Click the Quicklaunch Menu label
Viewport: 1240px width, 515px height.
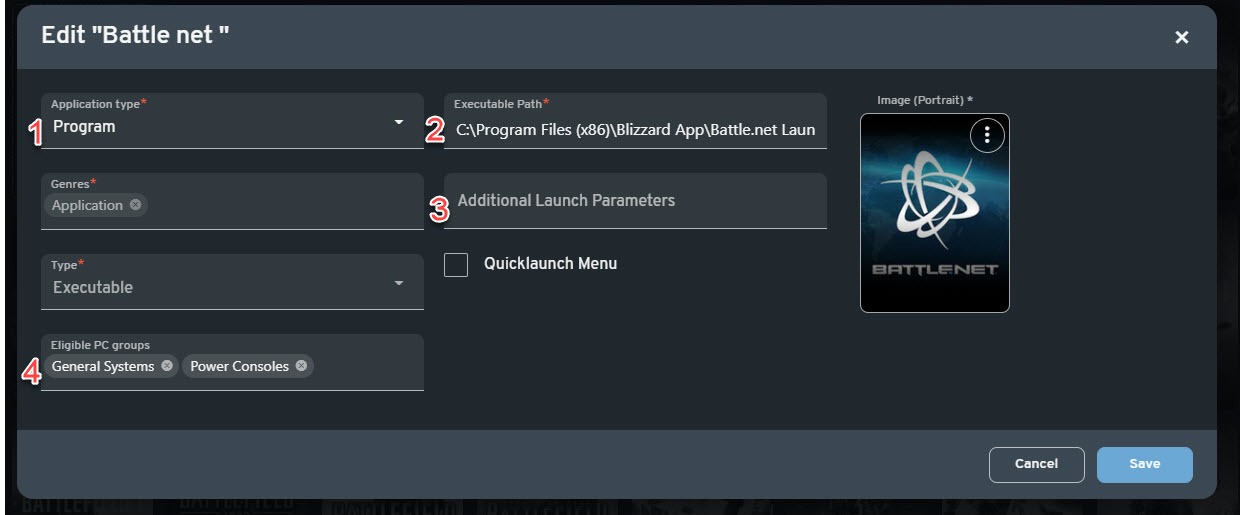click(x=550, y=264)
